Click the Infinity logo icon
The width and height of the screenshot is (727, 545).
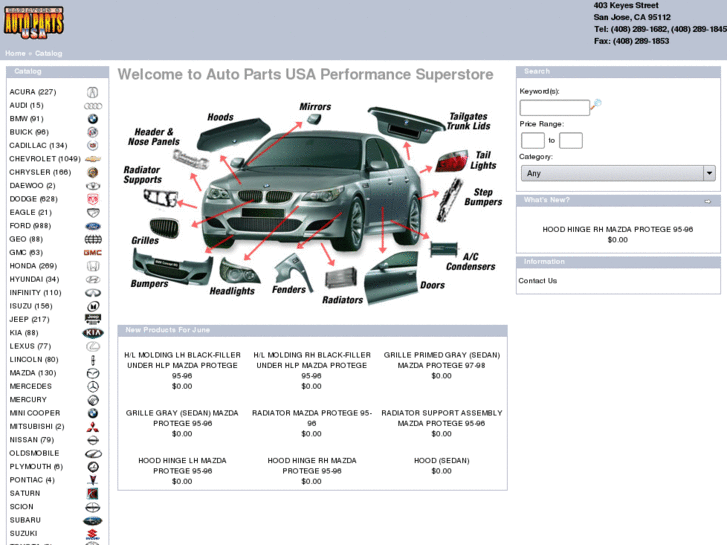click(93, 293)
